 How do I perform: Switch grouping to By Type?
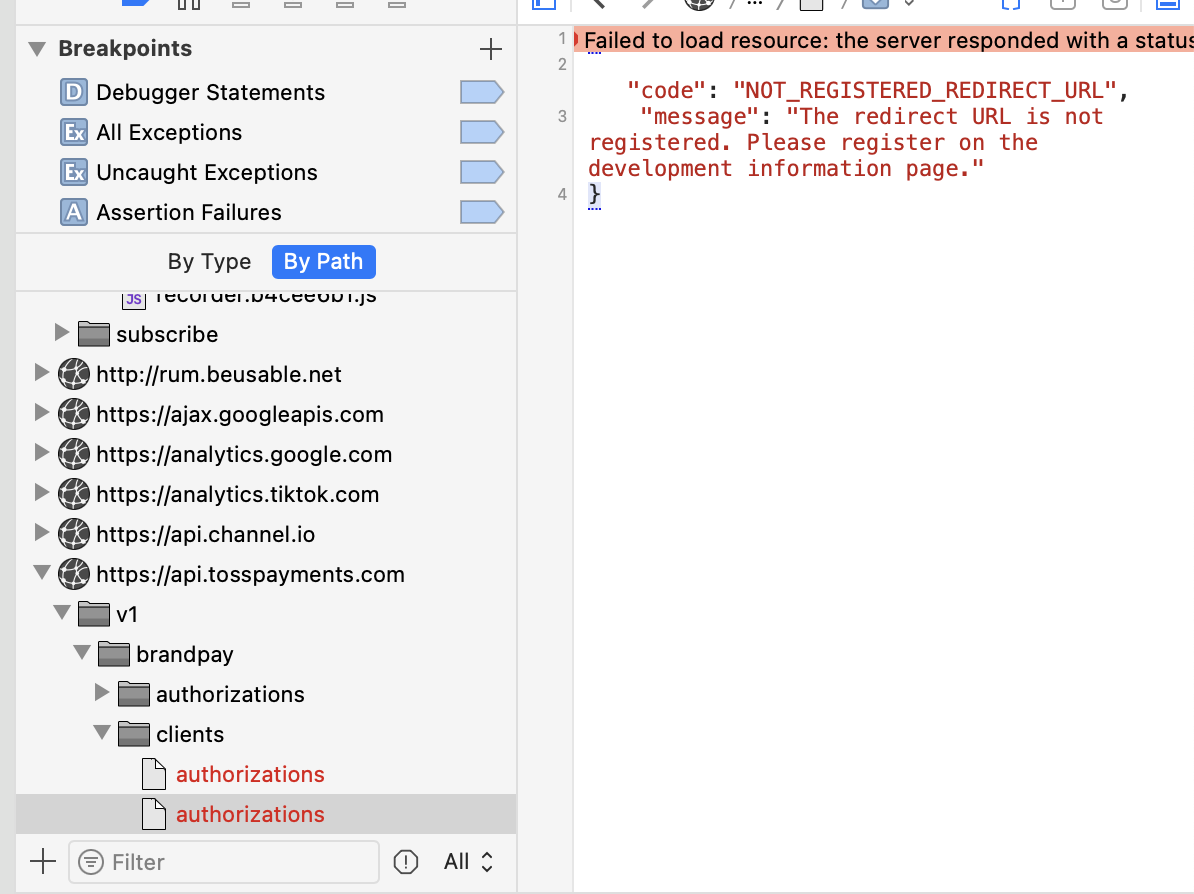pyautogui.click(x=209, y=262)
